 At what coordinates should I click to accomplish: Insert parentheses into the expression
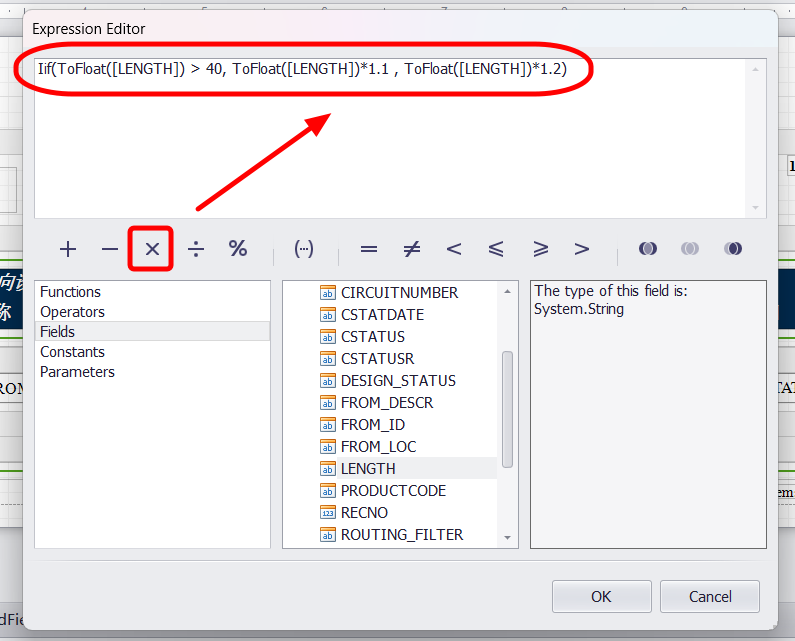point(304,248)
